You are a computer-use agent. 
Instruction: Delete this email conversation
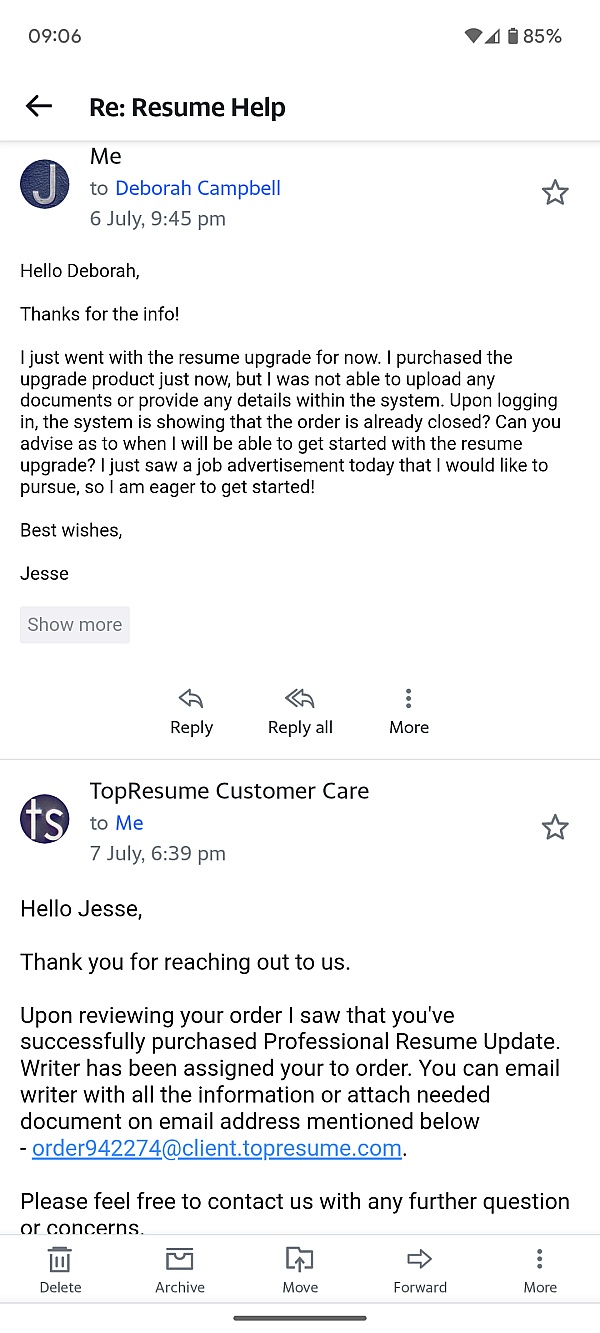[x=60, y=1270]
